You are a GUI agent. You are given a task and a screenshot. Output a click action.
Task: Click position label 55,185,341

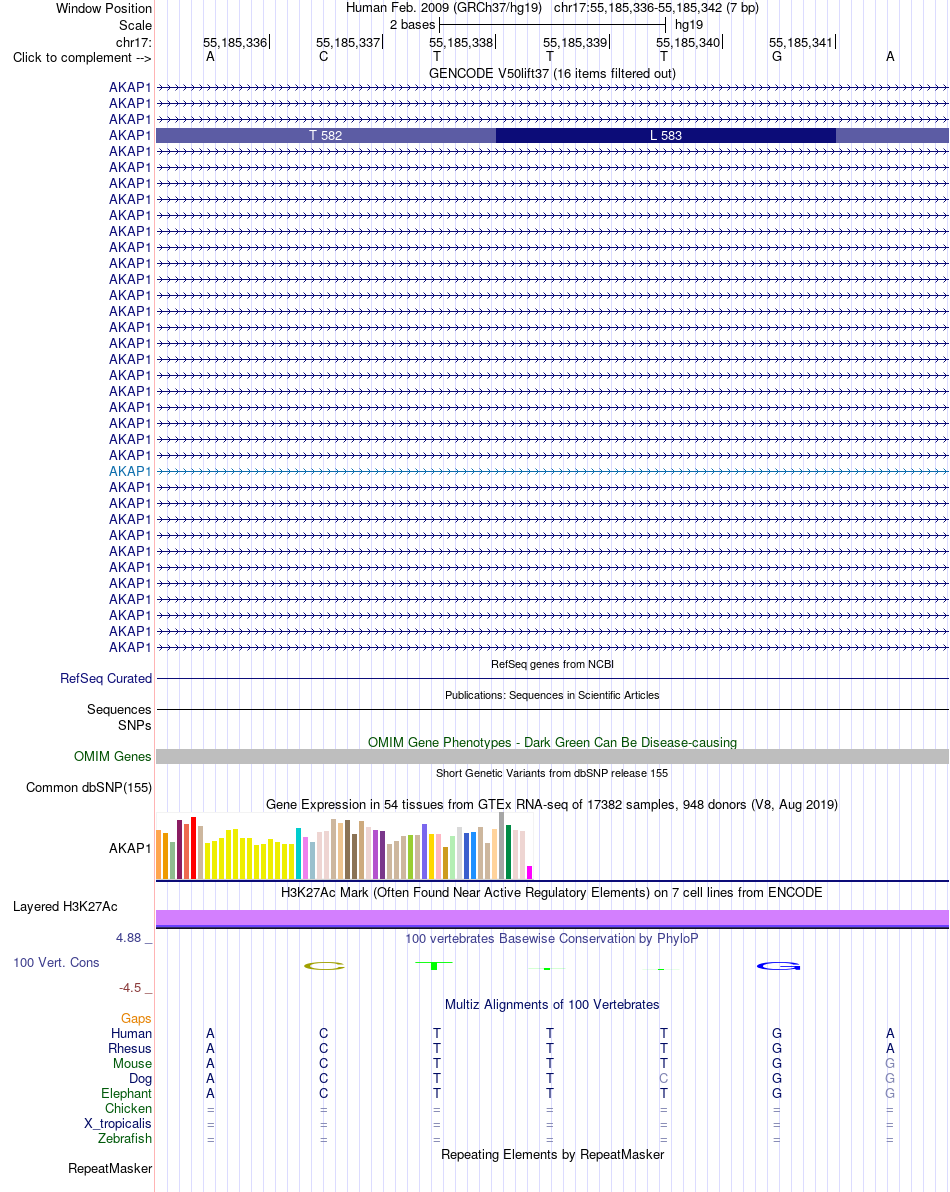[x=801, y=43]
